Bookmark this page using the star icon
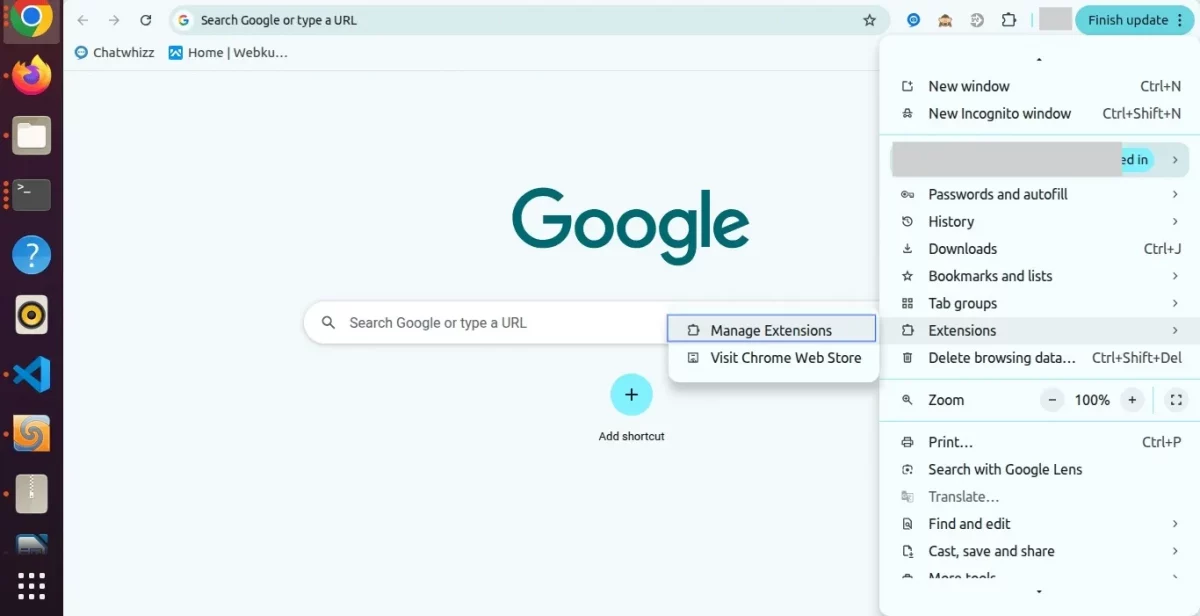 click(869, 19)
